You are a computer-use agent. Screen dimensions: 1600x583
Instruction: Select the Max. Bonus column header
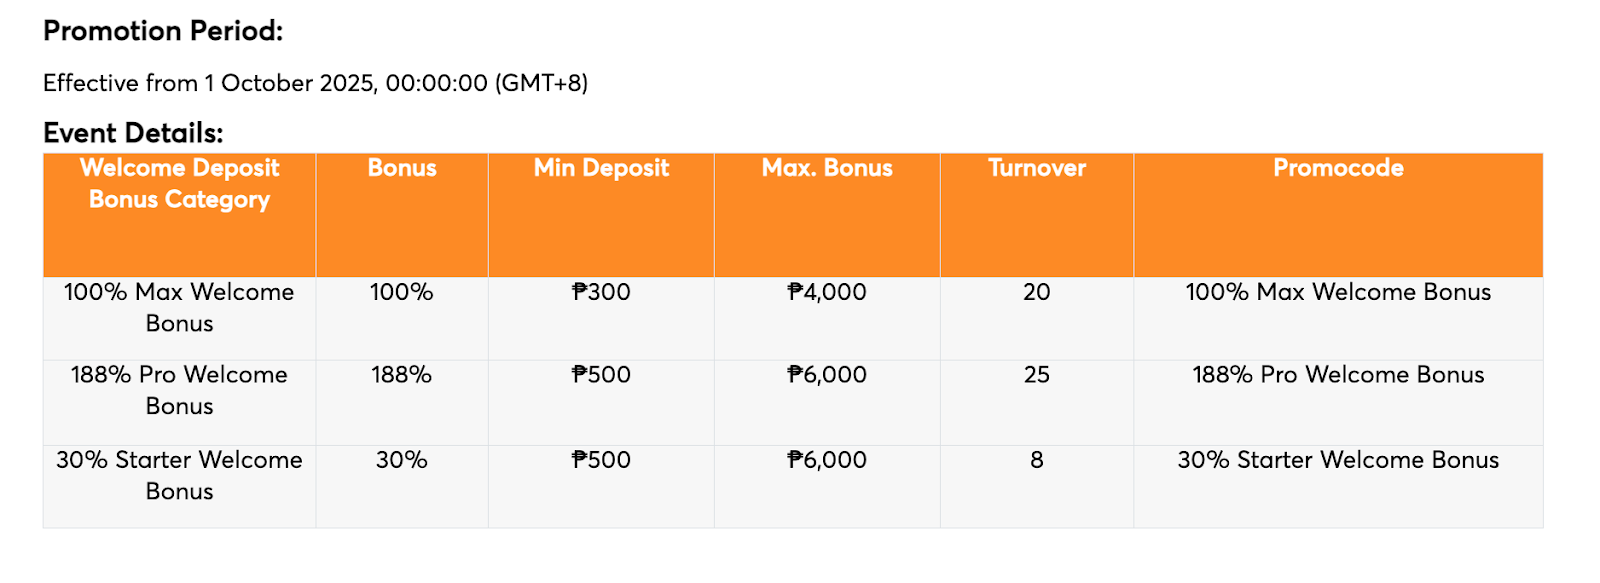[827, 168]
